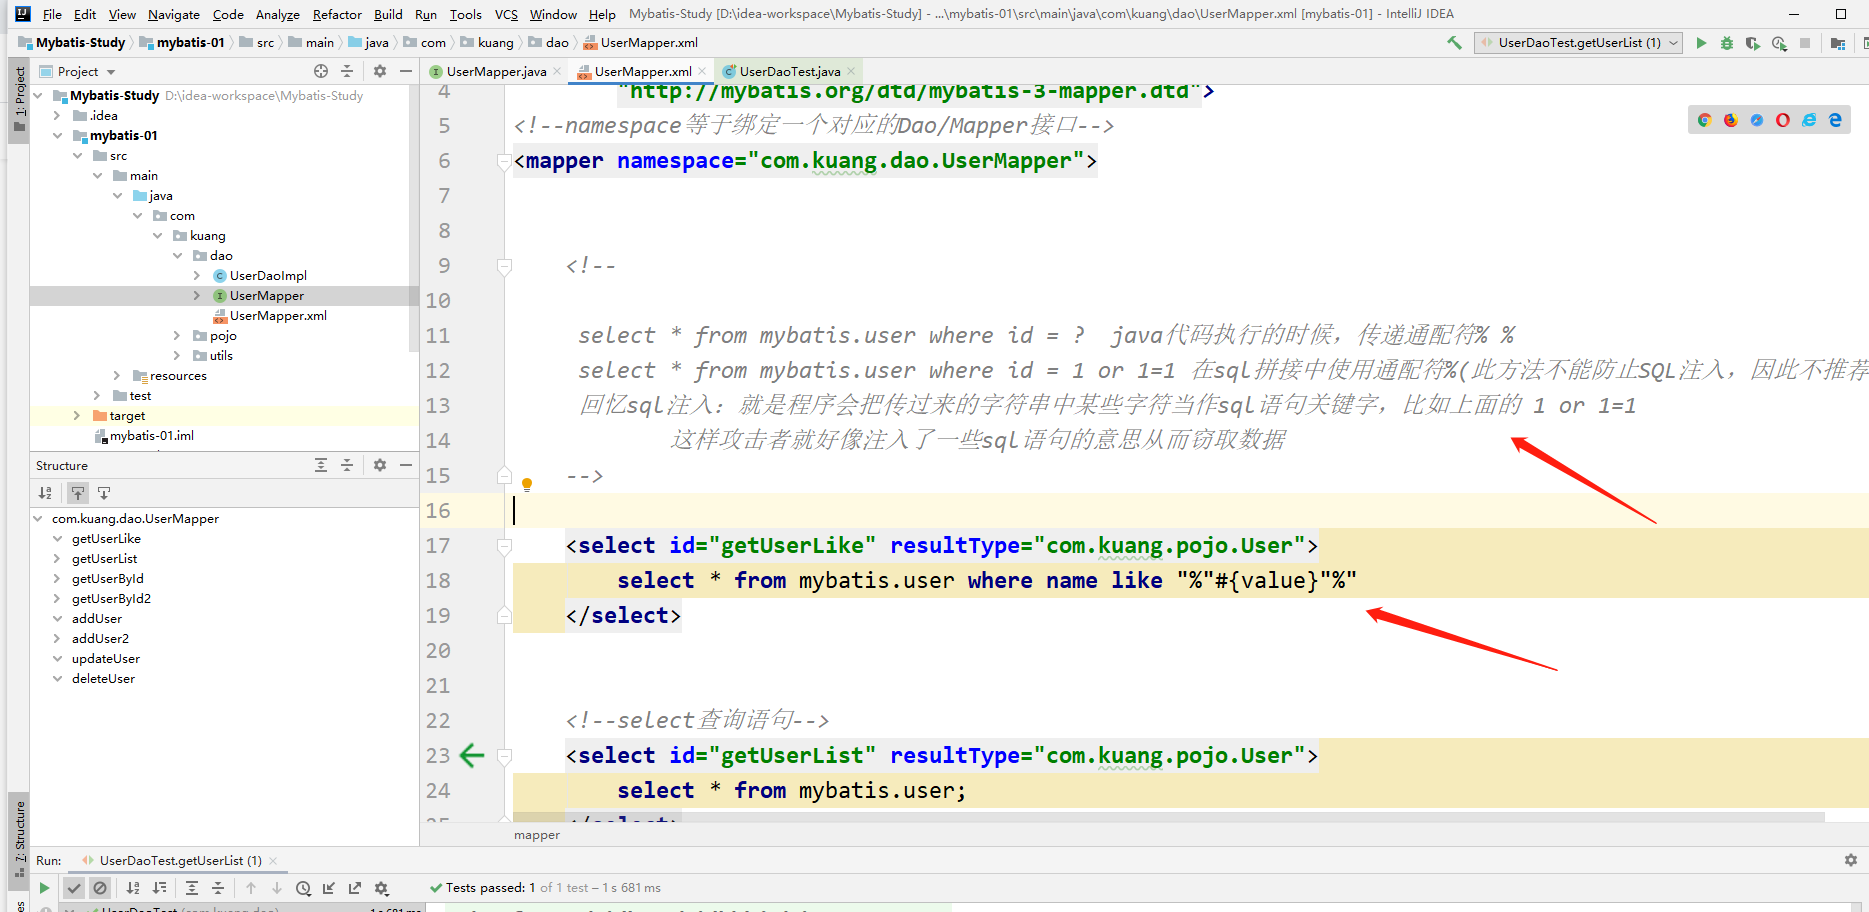The height and width of the screenshot is (912, 1869).
Task: Open the Project Structure icon in the toolbar
Action: coord(1838,43)
